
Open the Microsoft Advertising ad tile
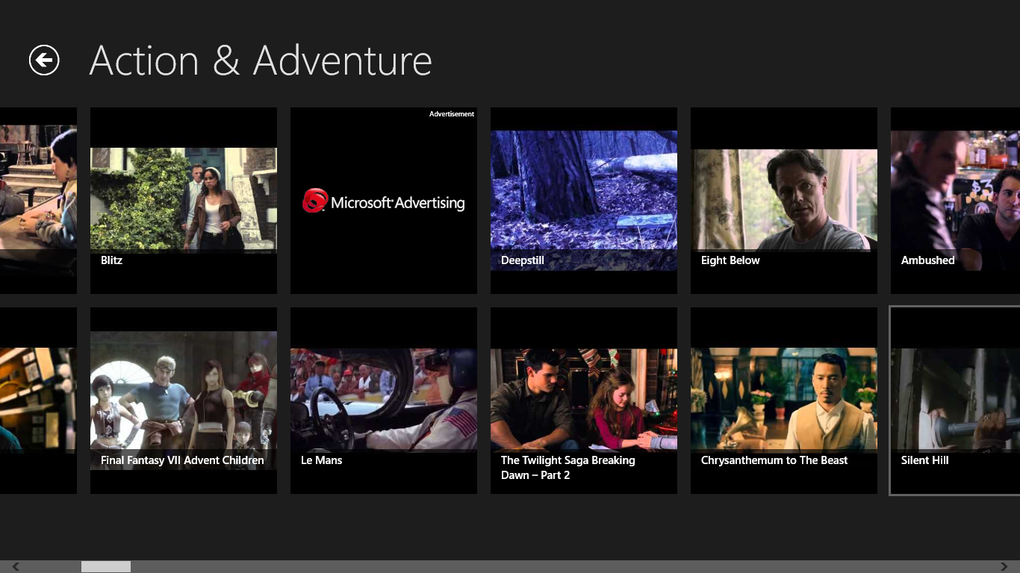[384, 200]
